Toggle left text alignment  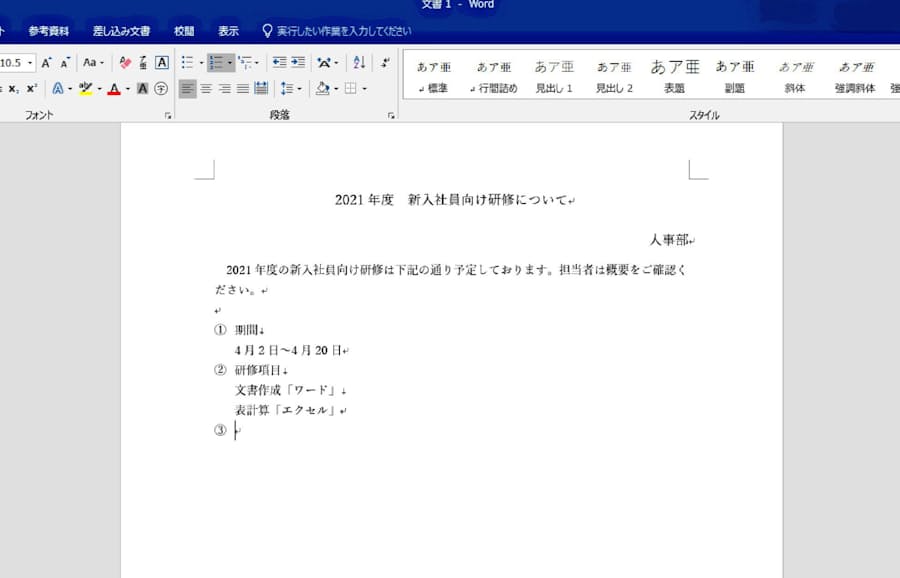187,89
